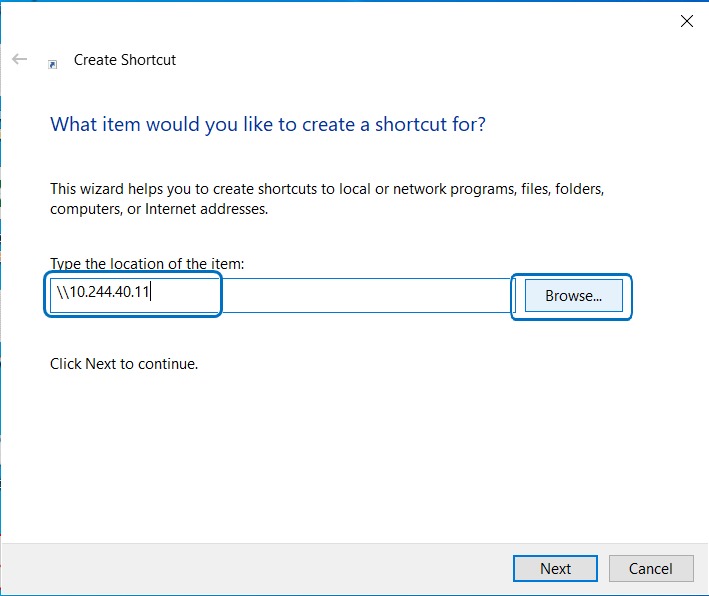Click the Create Shortcut wizard icon
The image size is (709, 596).
(53, 62)
